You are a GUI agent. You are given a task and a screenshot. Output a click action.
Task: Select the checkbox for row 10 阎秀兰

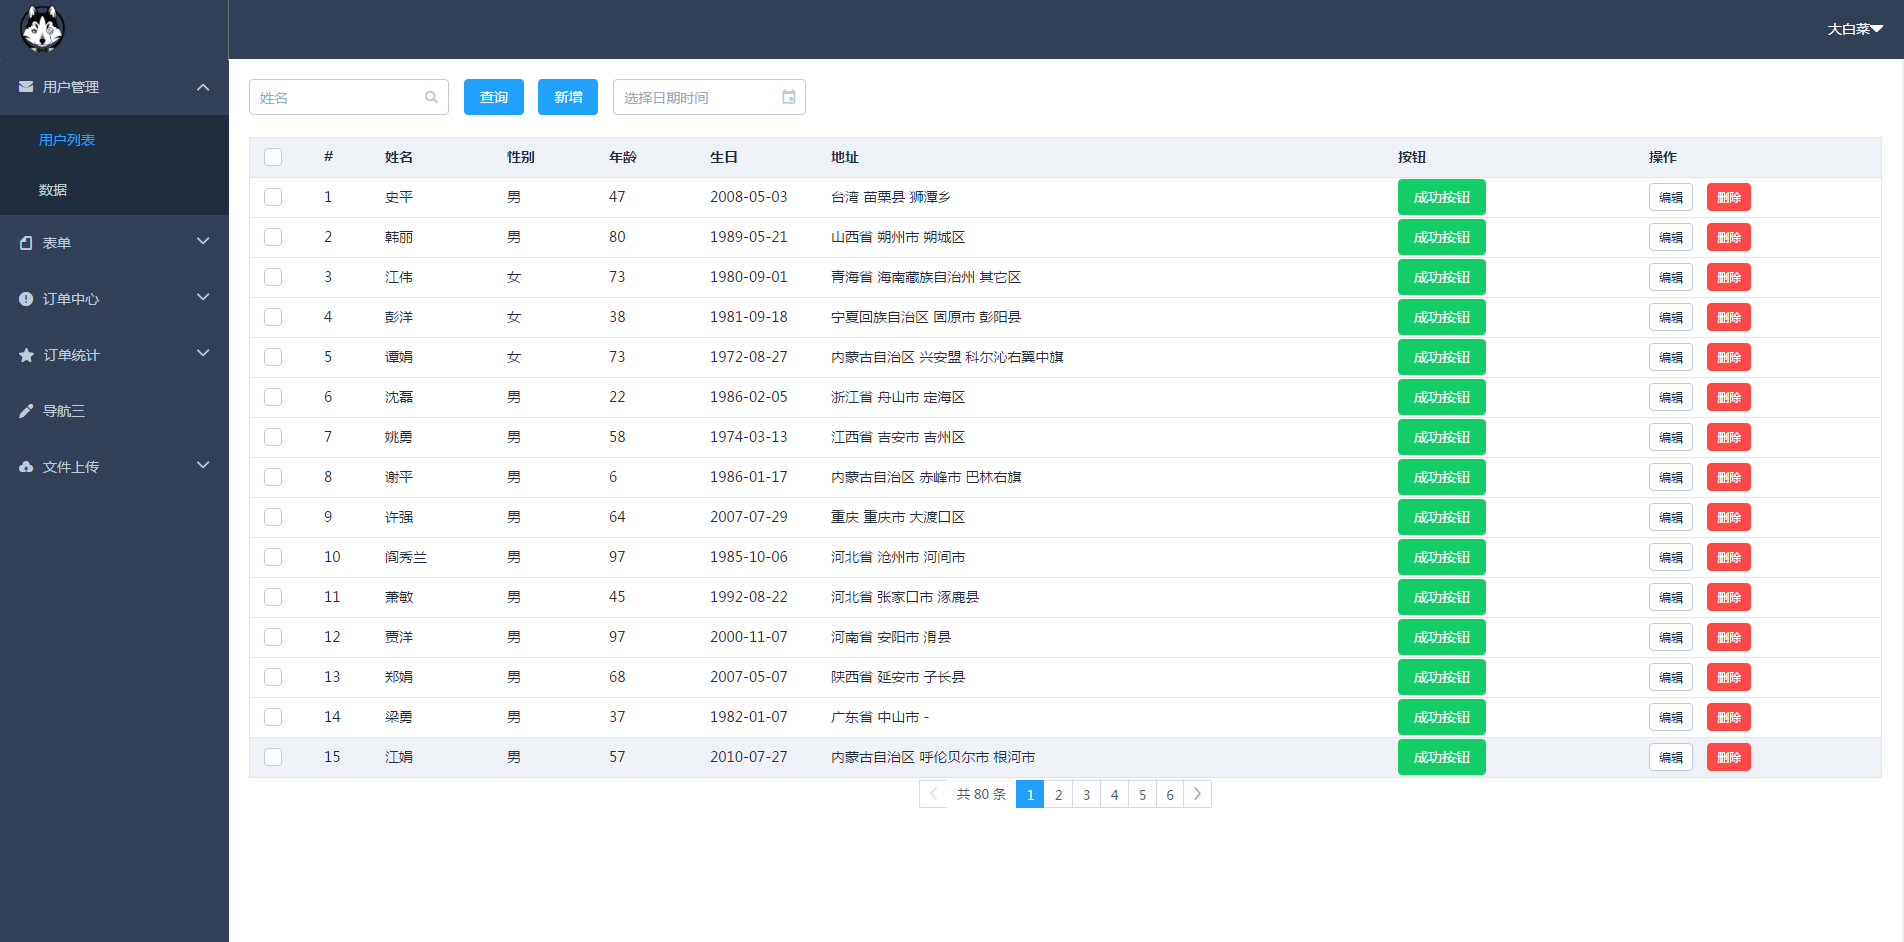pos(273,557)
